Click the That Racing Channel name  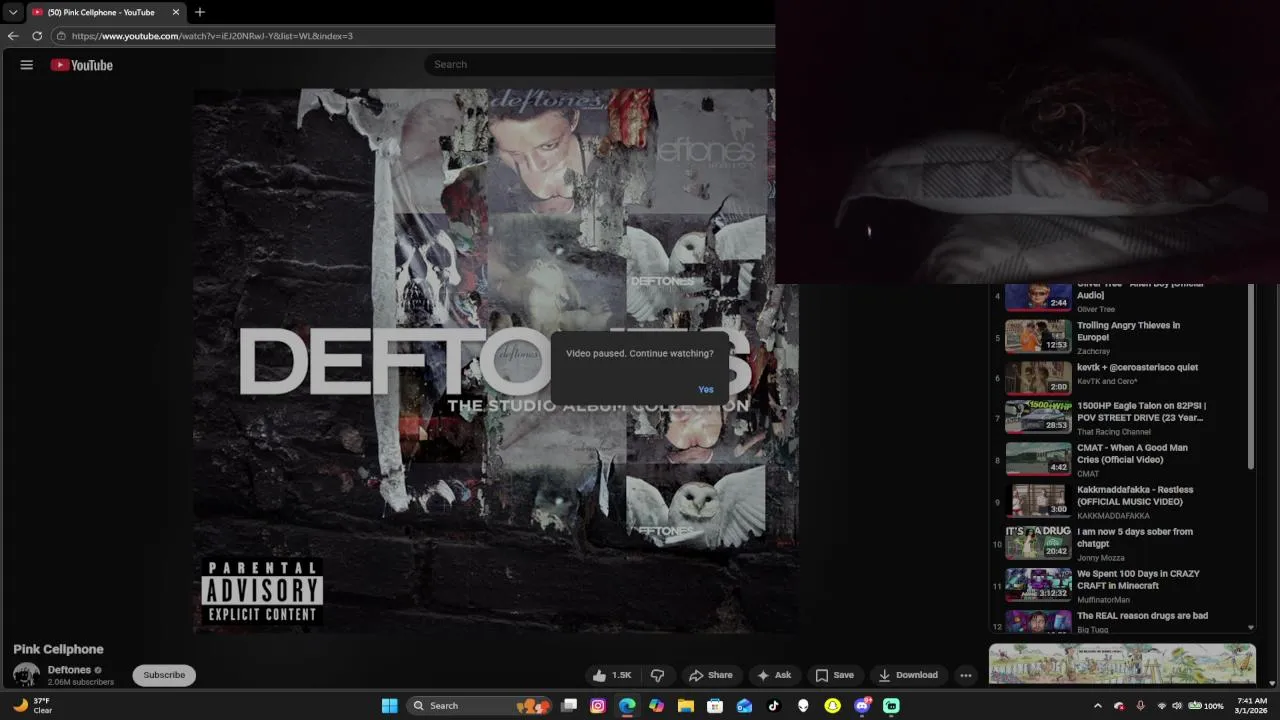[1114, 432]
